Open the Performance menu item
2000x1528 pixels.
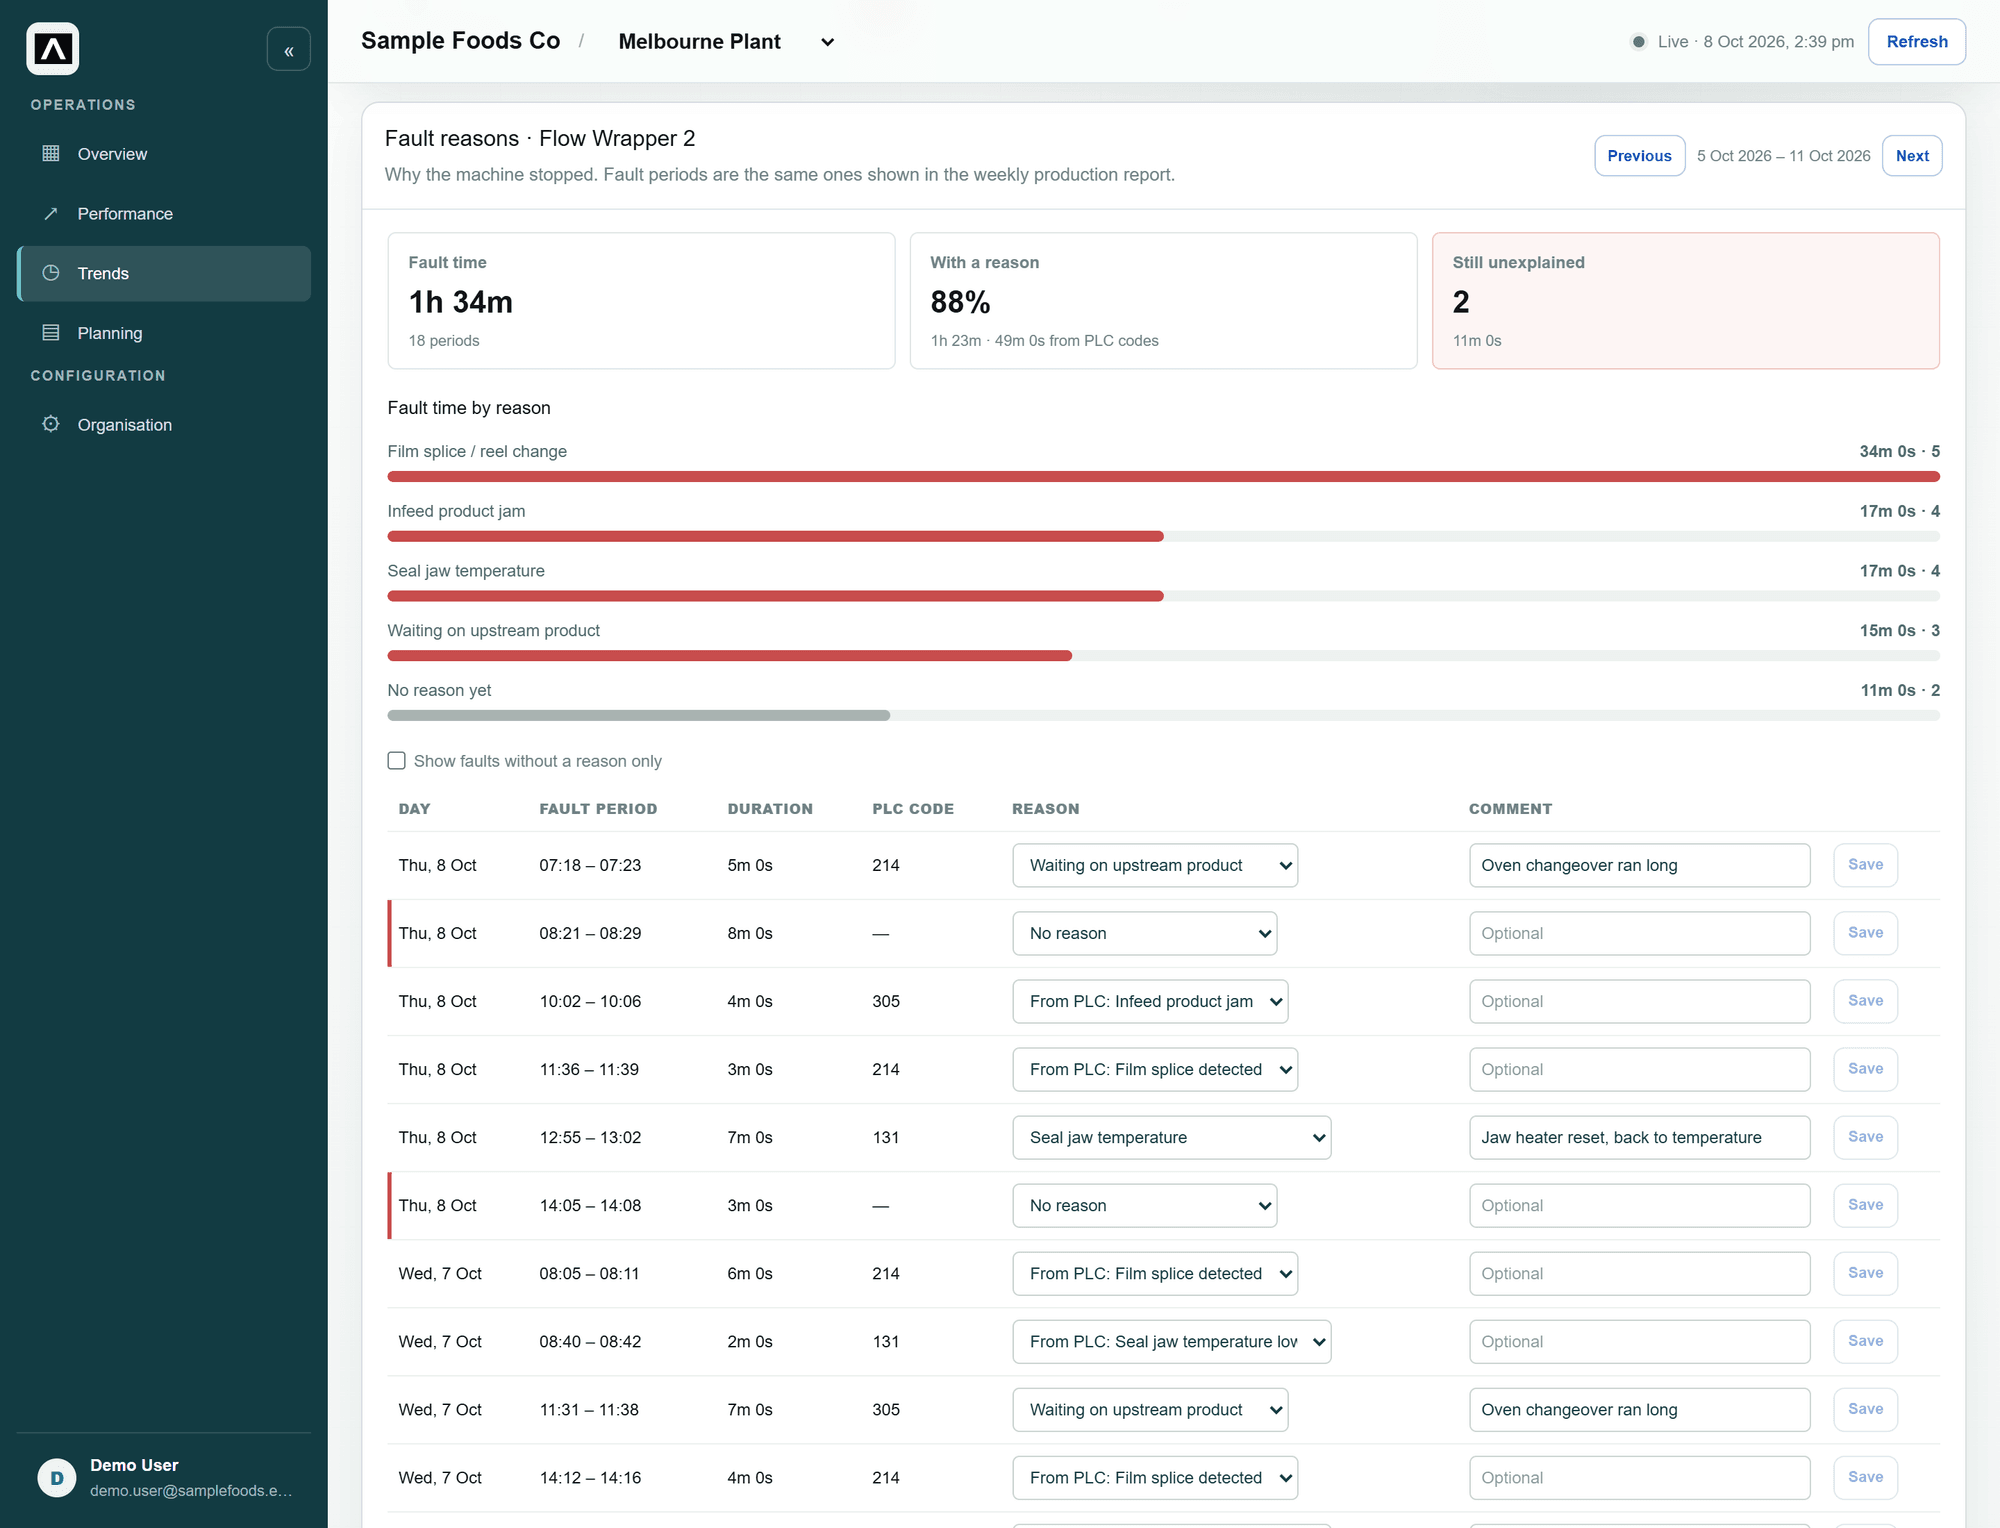pos(164,214)
